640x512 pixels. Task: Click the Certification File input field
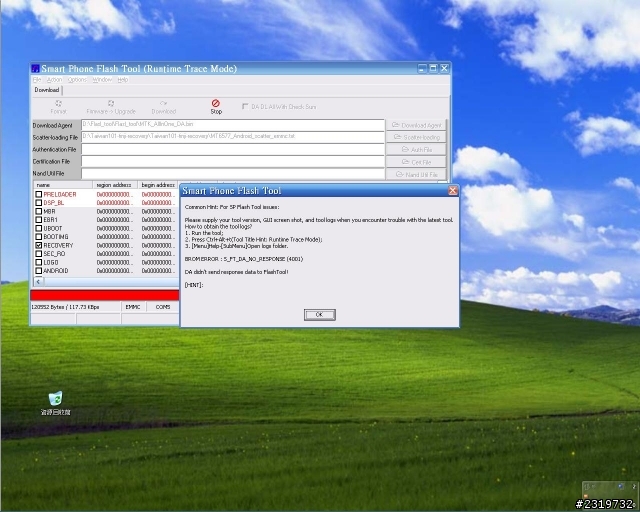tap(233, 161)
